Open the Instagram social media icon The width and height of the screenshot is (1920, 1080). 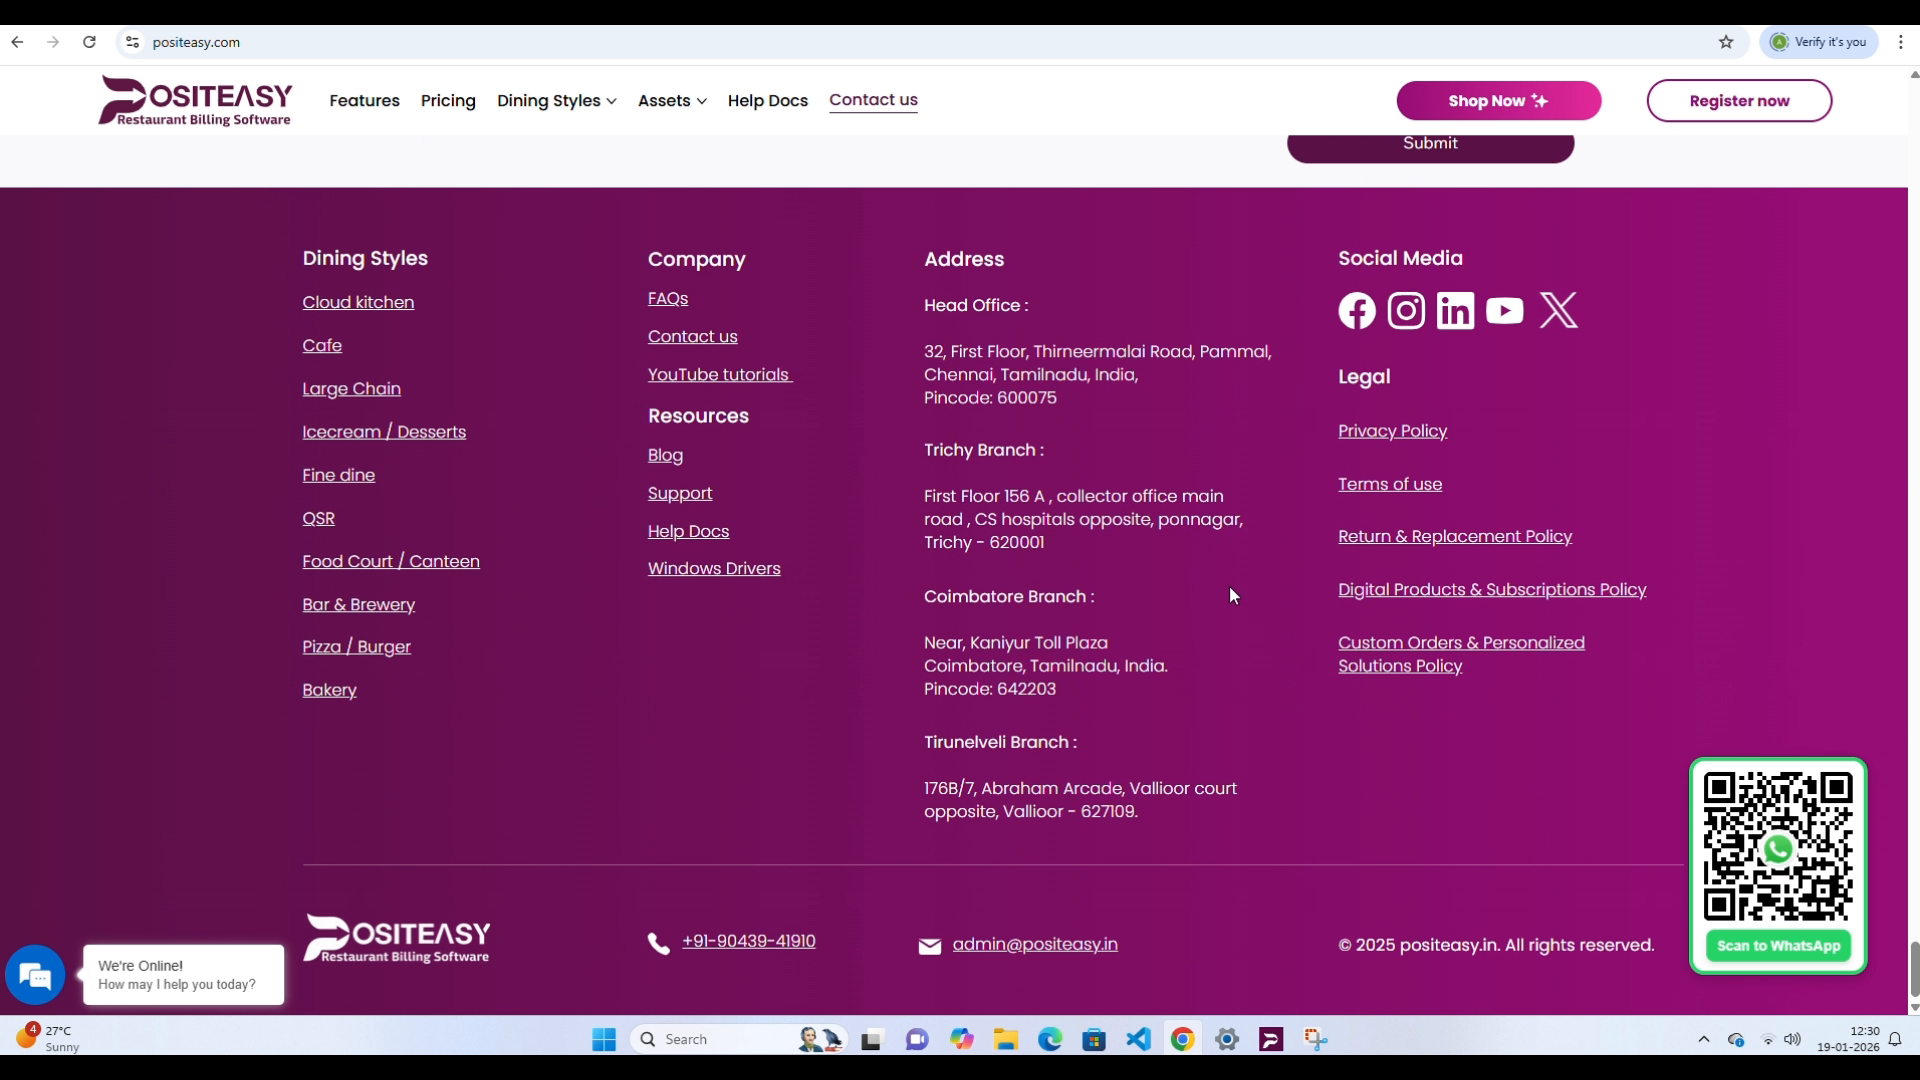click(x=1406, y=311)
